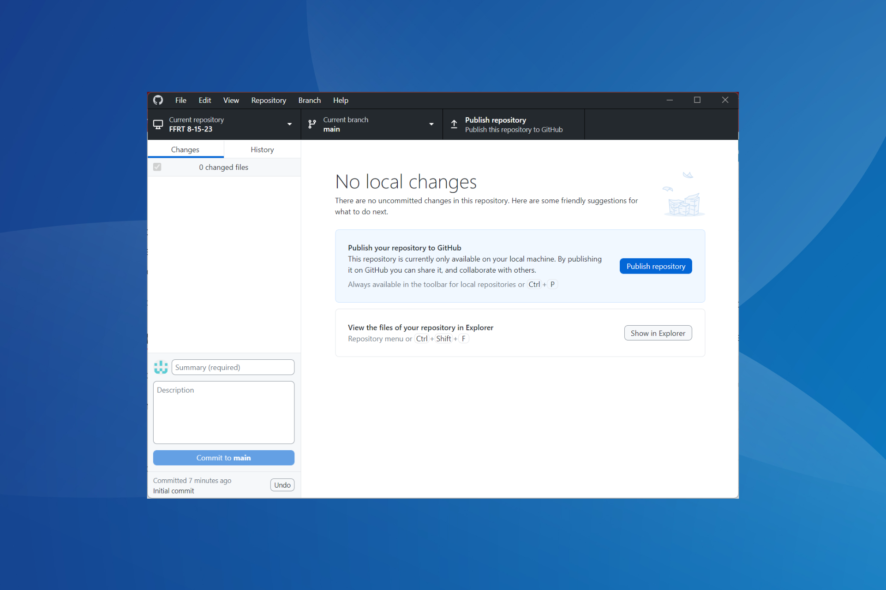
Task: Click the Description text area
Action: (x=224, y=413)
